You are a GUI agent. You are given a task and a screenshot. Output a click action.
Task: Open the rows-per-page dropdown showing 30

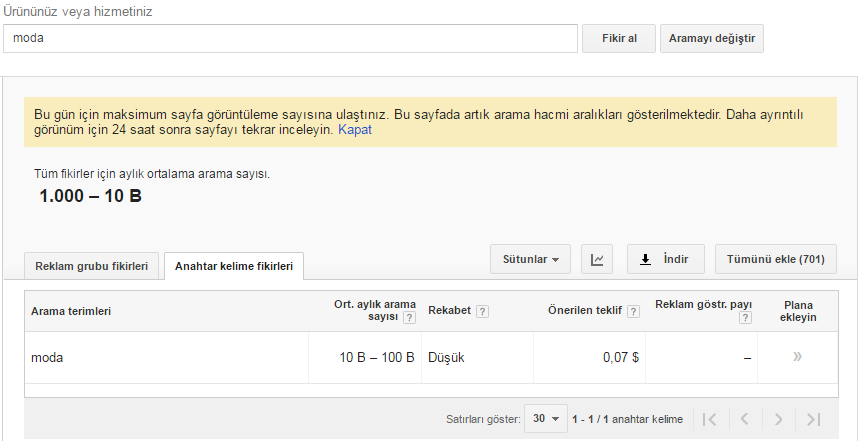545,419
